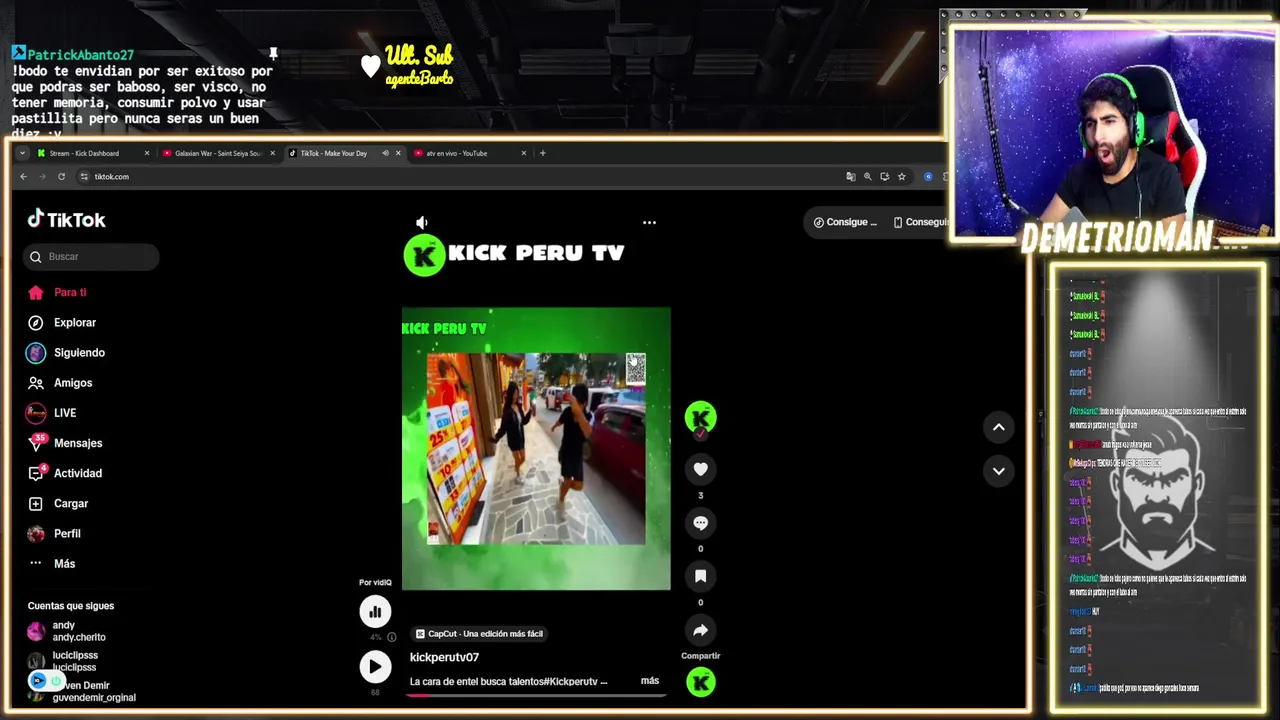Open the tab search dropdown
This screenshot has height=720, width=1280.
22,153
